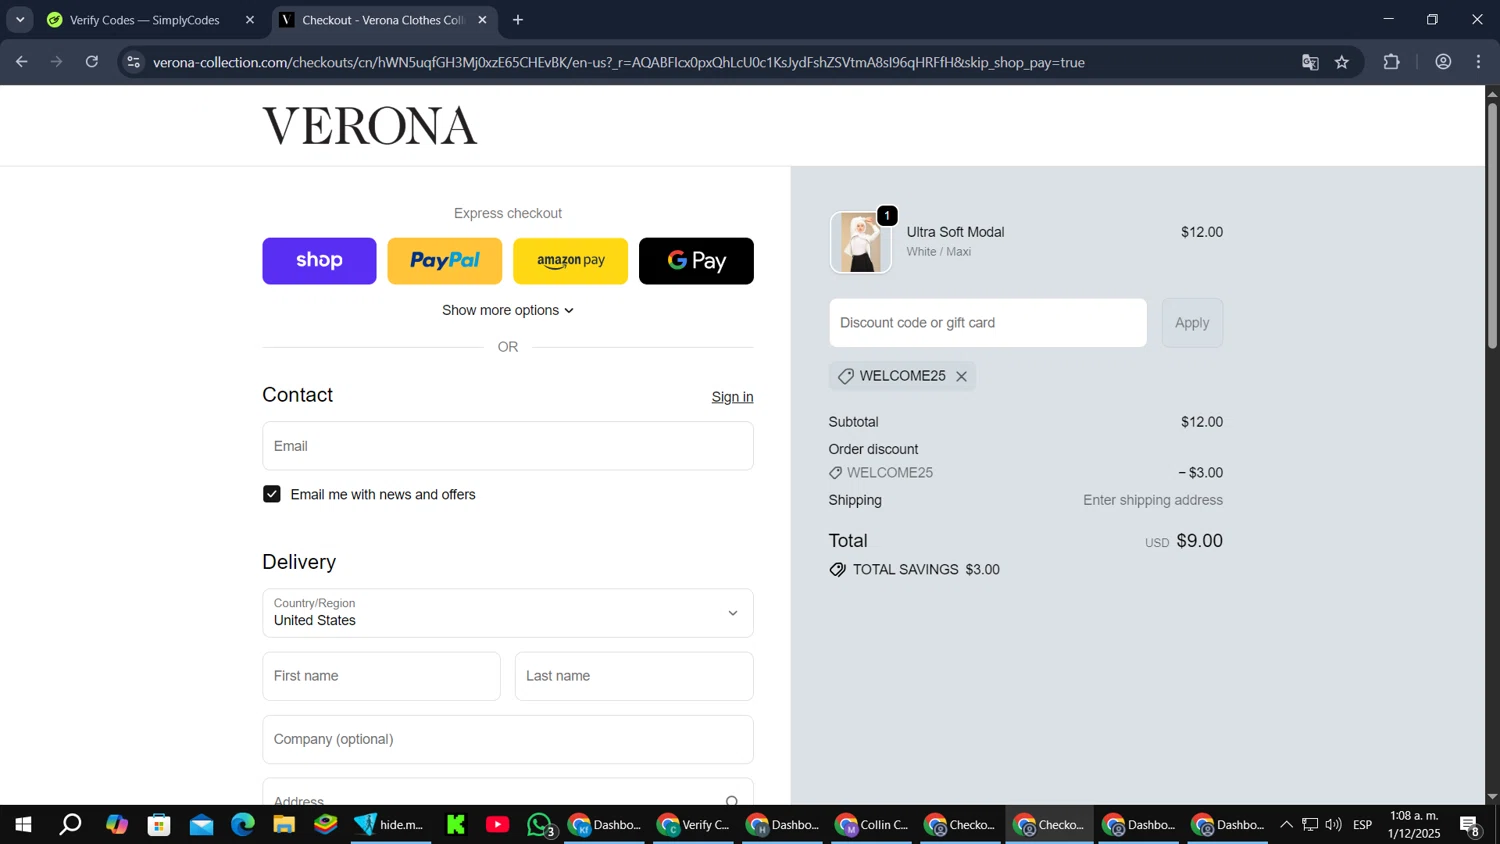1500x844 pixels.
Task: Click the page vertical scrollbar
Action: (1492, 225)
